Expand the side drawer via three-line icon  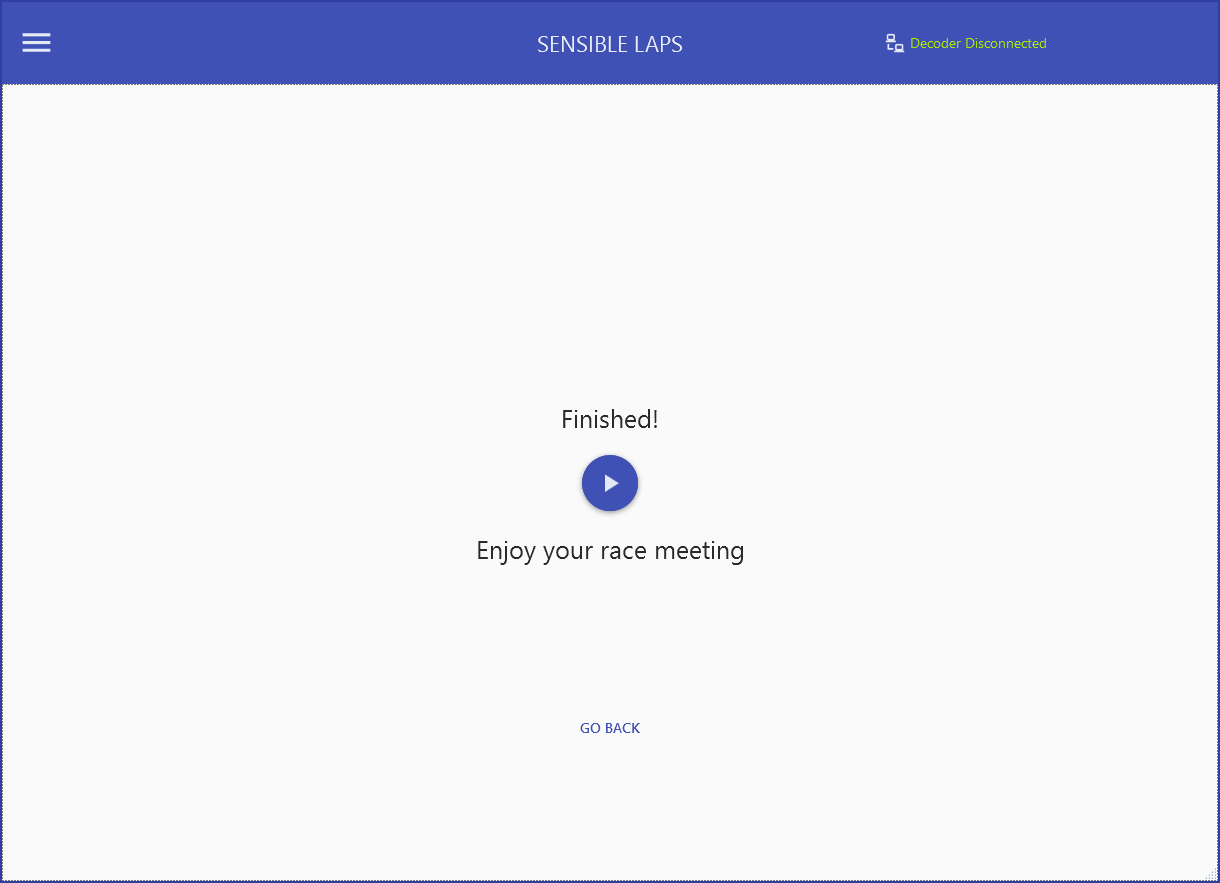(37, 43)
